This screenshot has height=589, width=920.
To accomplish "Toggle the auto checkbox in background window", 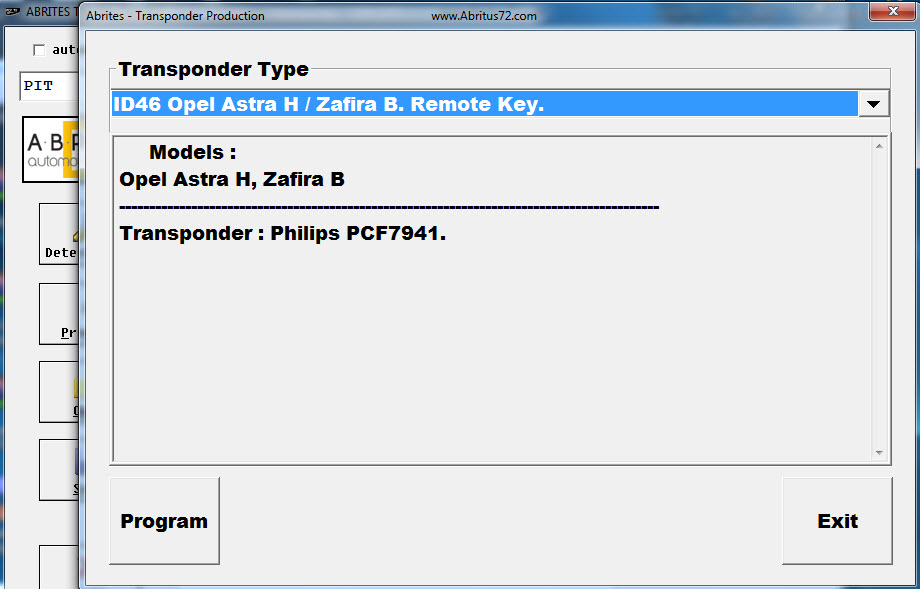I will pos(39,50).
